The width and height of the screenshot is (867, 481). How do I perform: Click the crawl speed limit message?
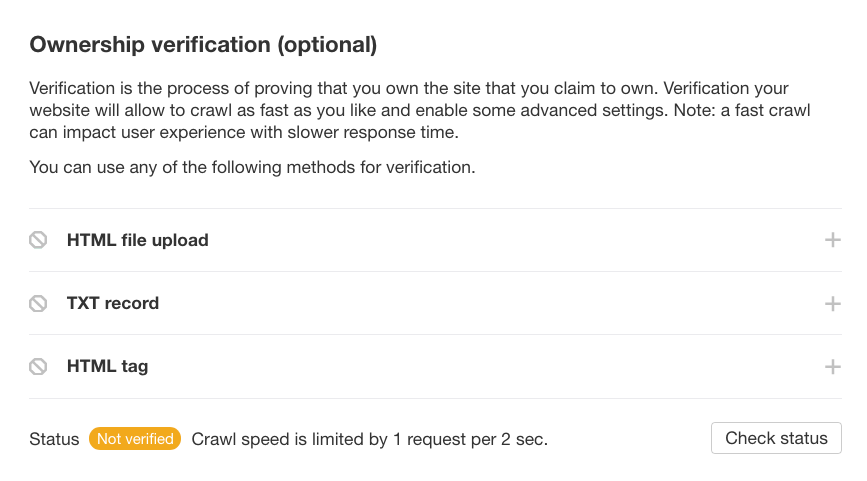pos(369,439)
